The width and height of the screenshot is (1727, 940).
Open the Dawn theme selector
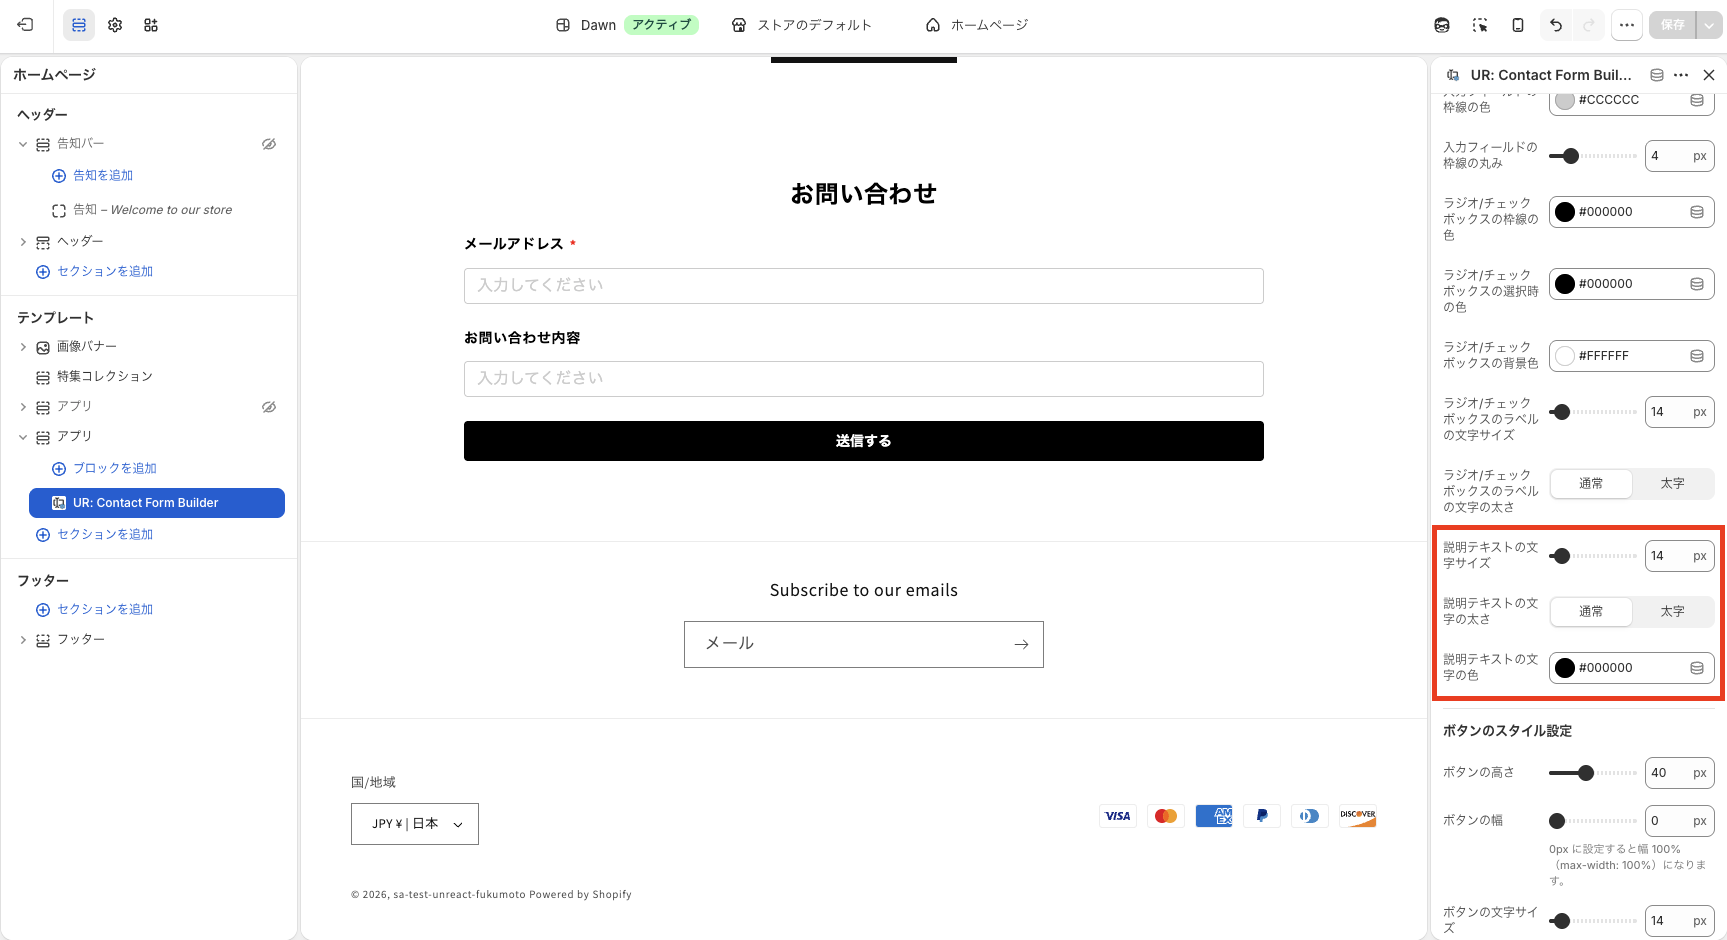pos(626,25)
